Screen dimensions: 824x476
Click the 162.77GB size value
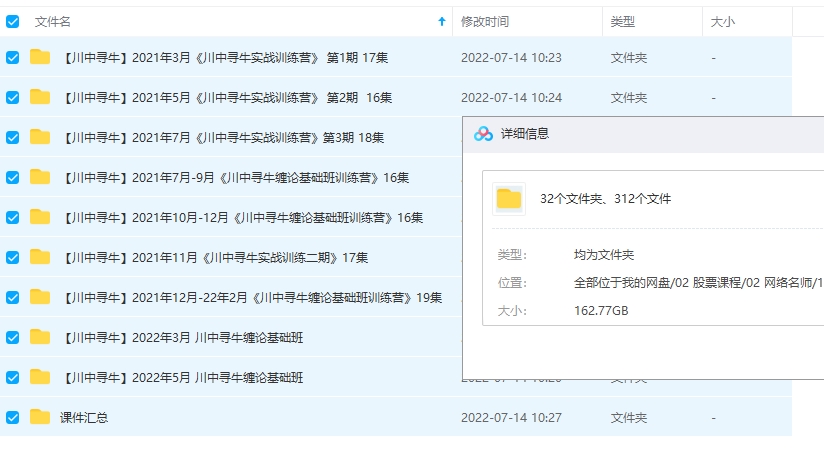(601, 311)
